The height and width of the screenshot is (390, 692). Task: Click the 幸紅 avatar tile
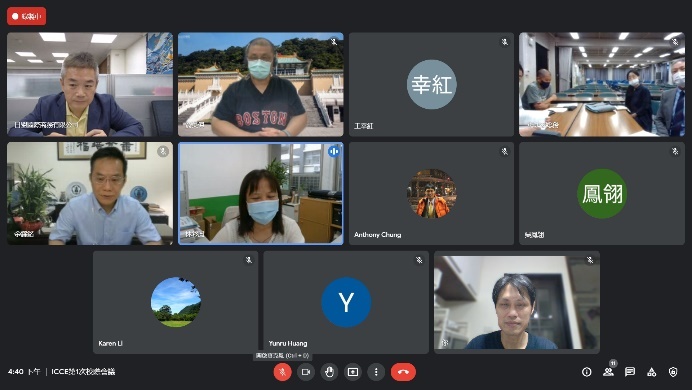tap(431, 84)
